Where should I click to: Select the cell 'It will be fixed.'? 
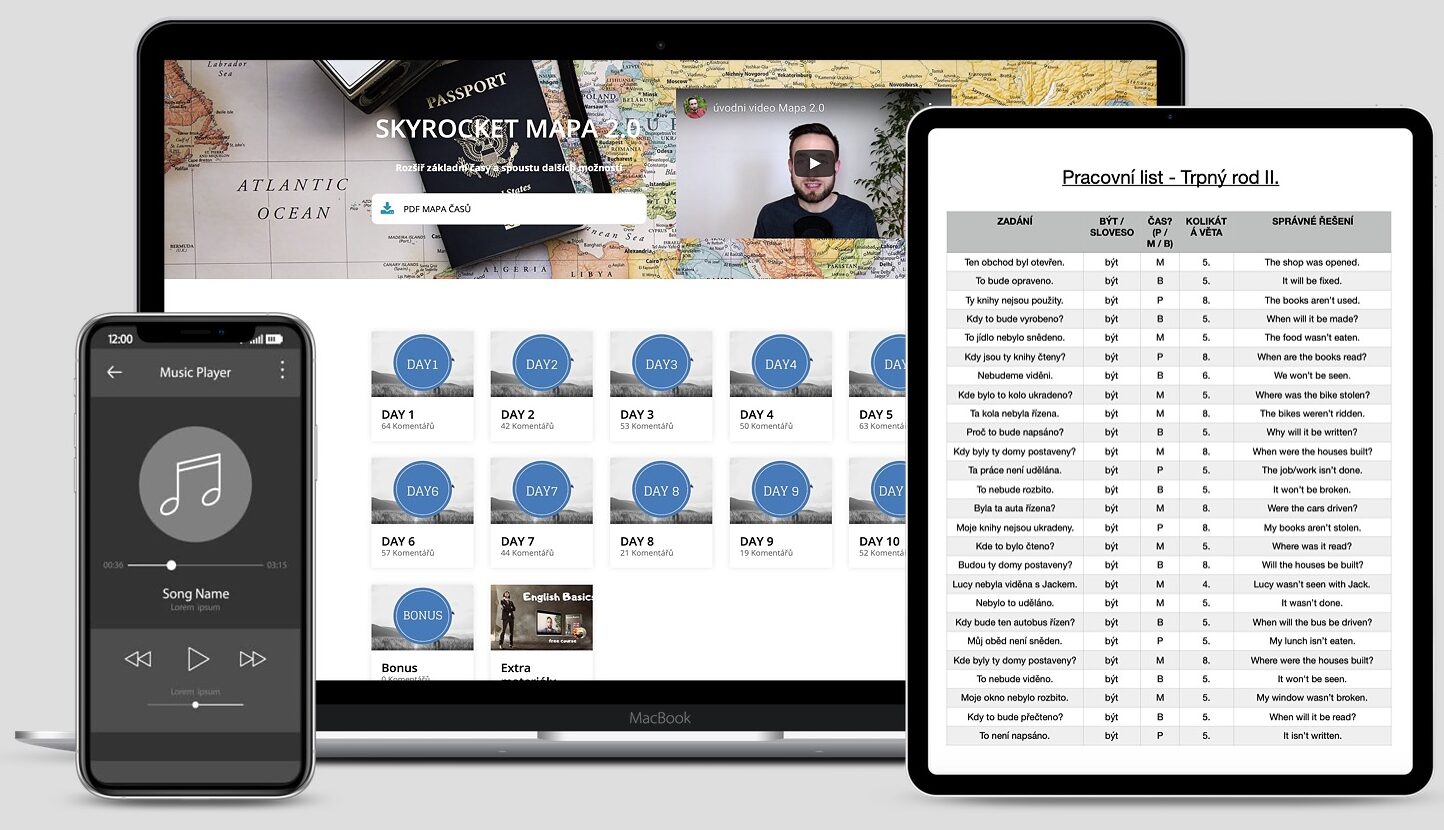tap(1312, 281)
